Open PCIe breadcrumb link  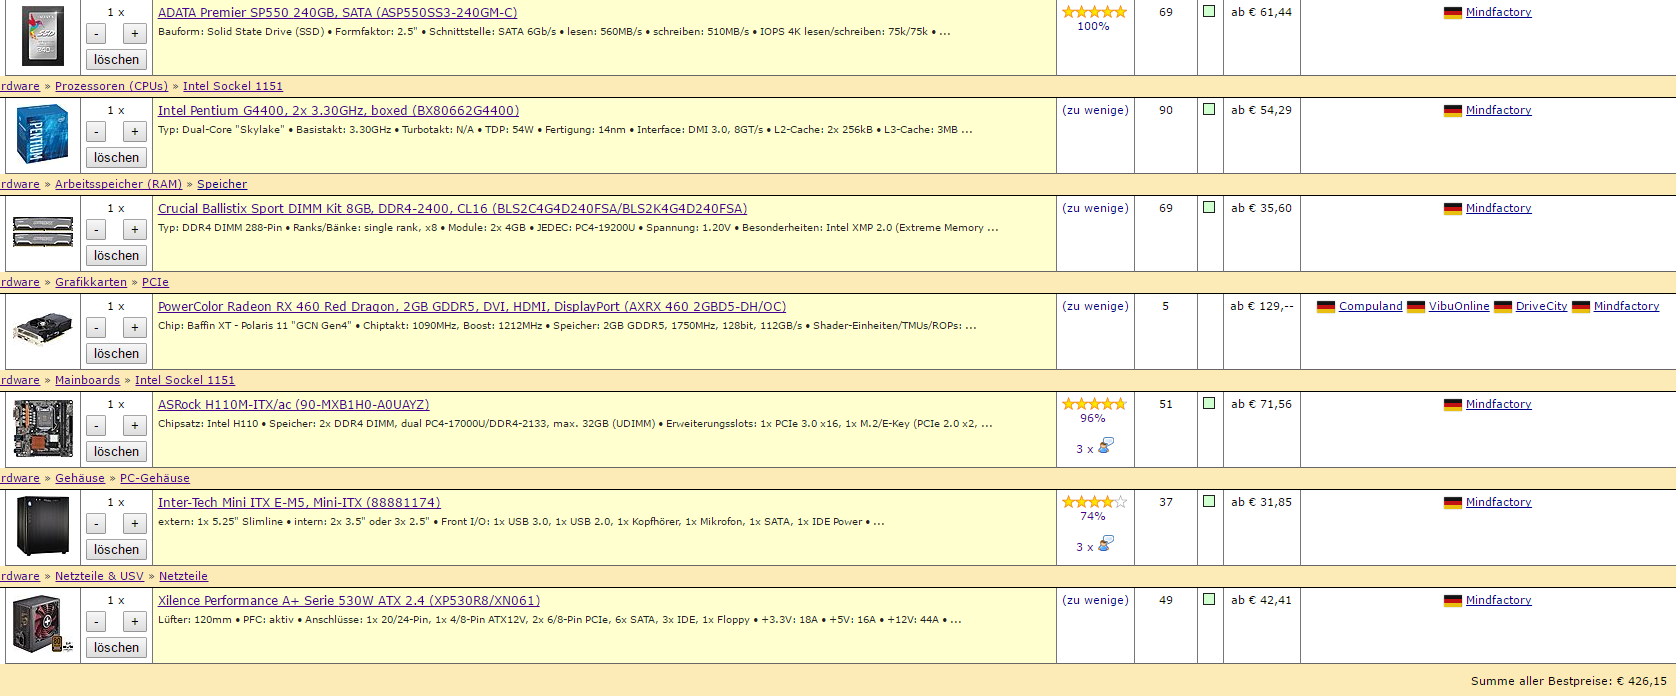pyautogui.click(x=155, y=282)
